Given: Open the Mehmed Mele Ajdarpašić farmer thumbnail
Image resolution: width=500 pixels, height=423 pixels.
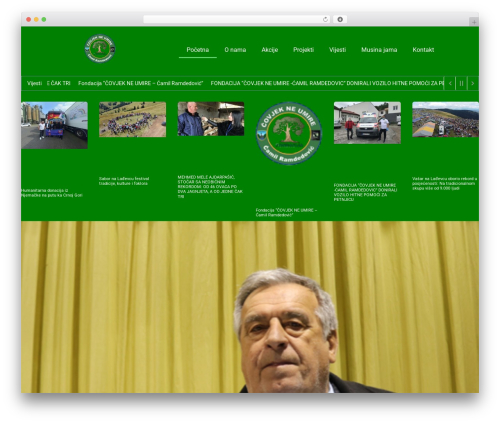Looking at the screenshot, I should point(211,119).
